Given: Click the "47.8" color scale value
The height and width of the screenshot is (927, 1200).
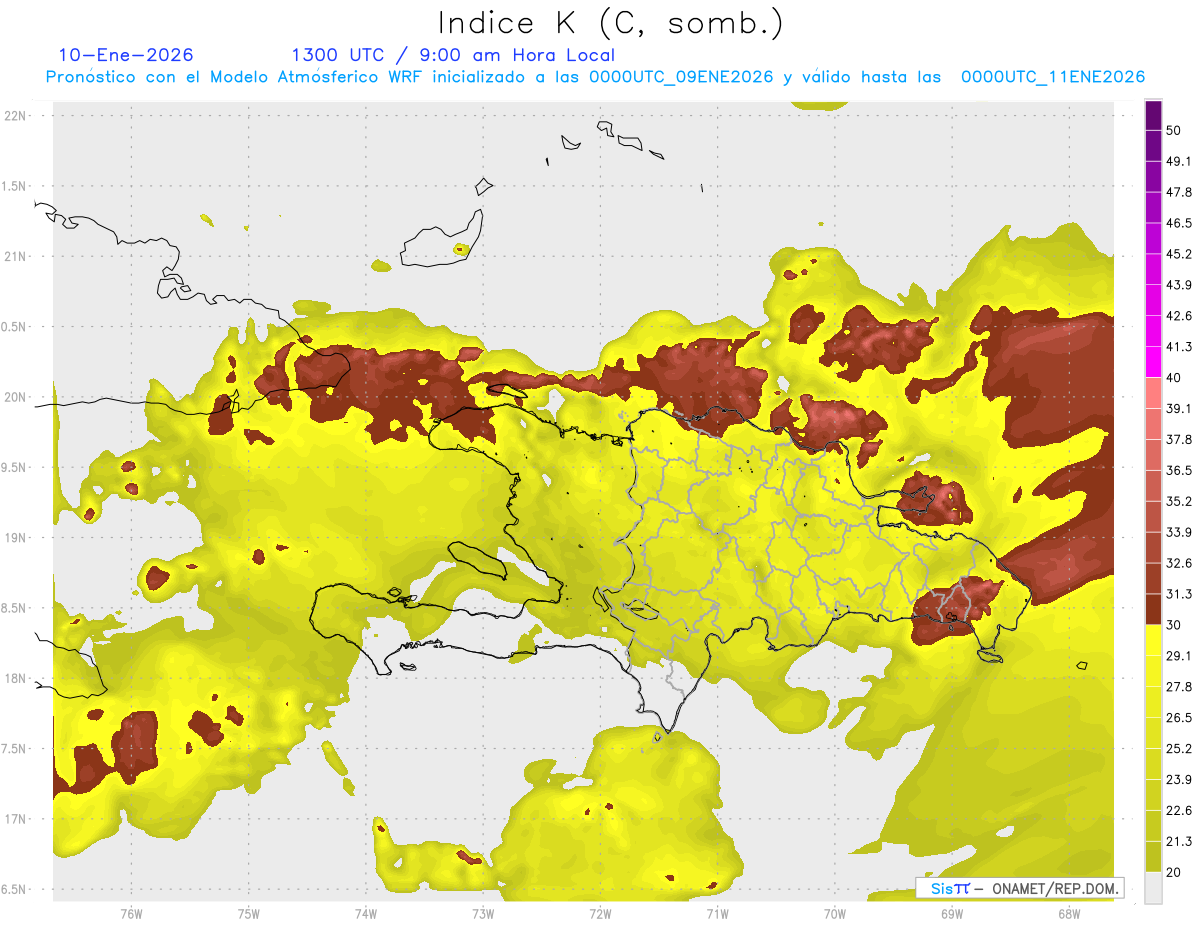Looking at the screenshot, I should (x=1179, y=192).
